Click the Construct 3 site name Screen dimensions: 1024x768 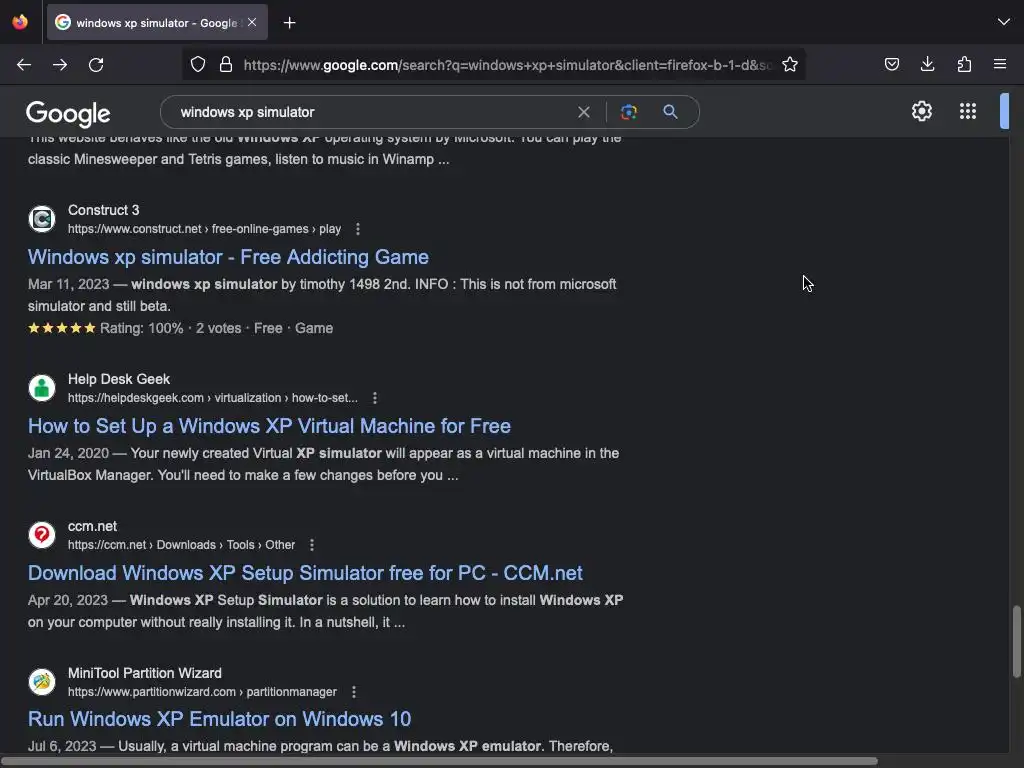pos(103,210)
